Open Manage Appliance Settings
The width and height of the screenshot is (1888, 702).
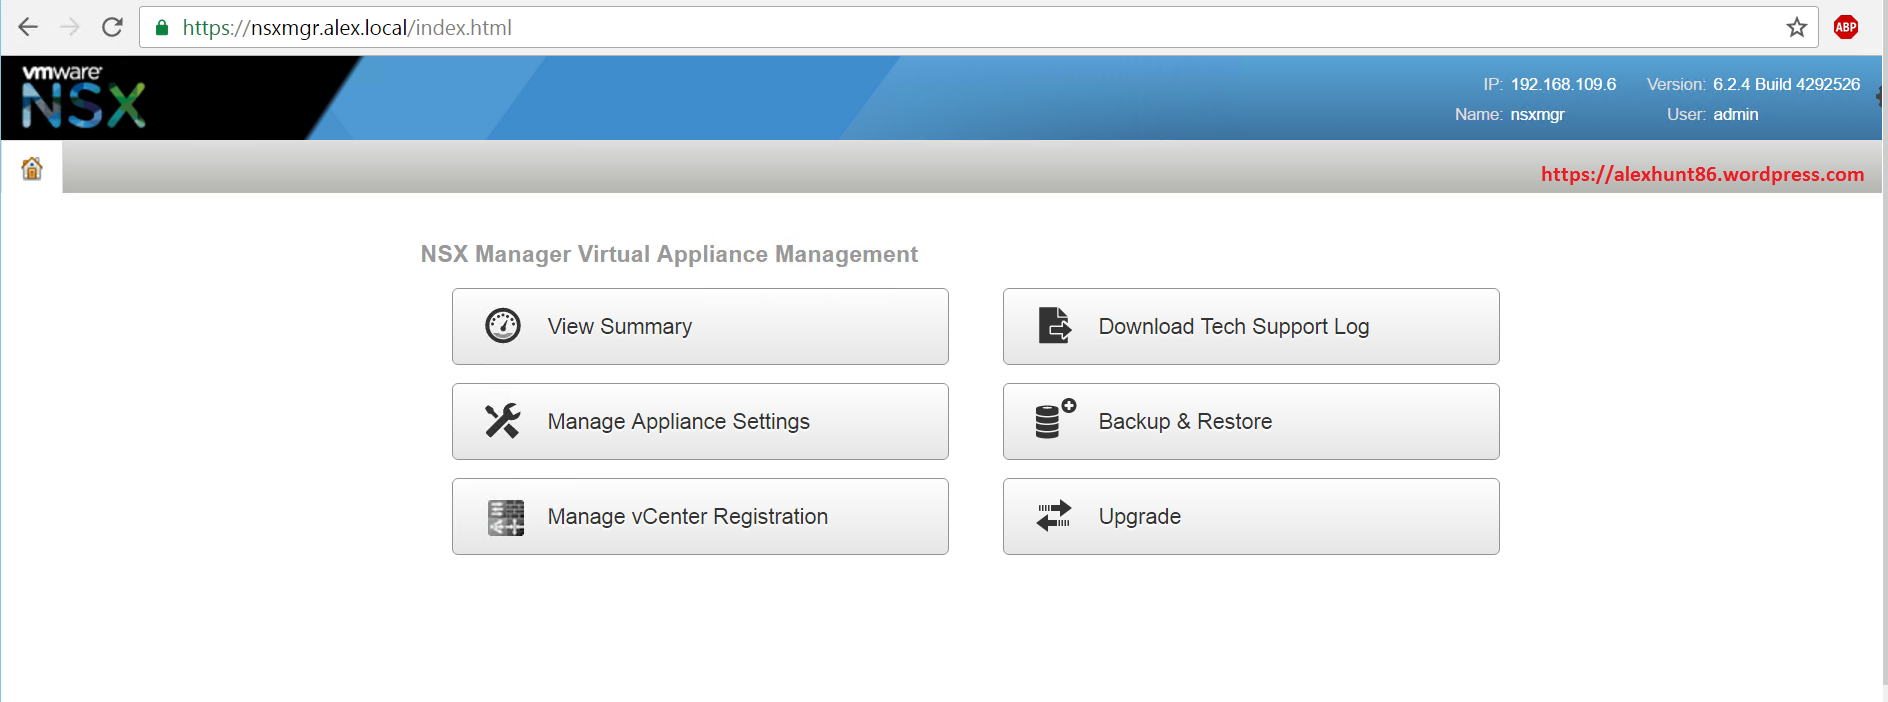pyautogui.click(x=700, y=421)
